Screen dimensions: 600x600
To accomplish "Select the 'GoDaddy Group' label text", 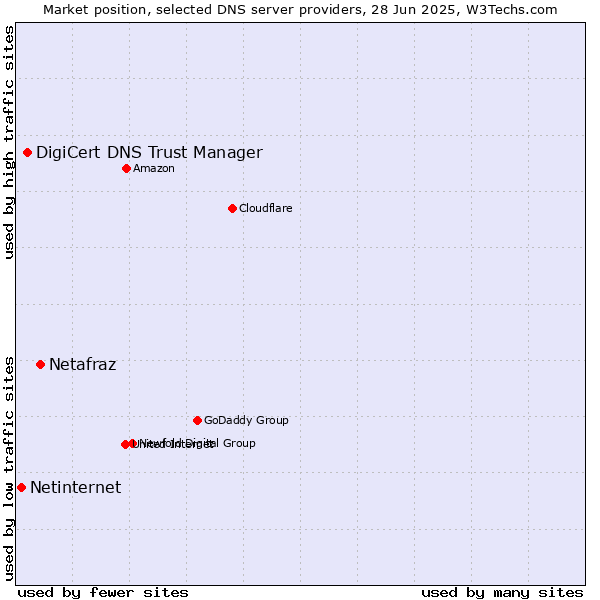I will click(246, 420).
